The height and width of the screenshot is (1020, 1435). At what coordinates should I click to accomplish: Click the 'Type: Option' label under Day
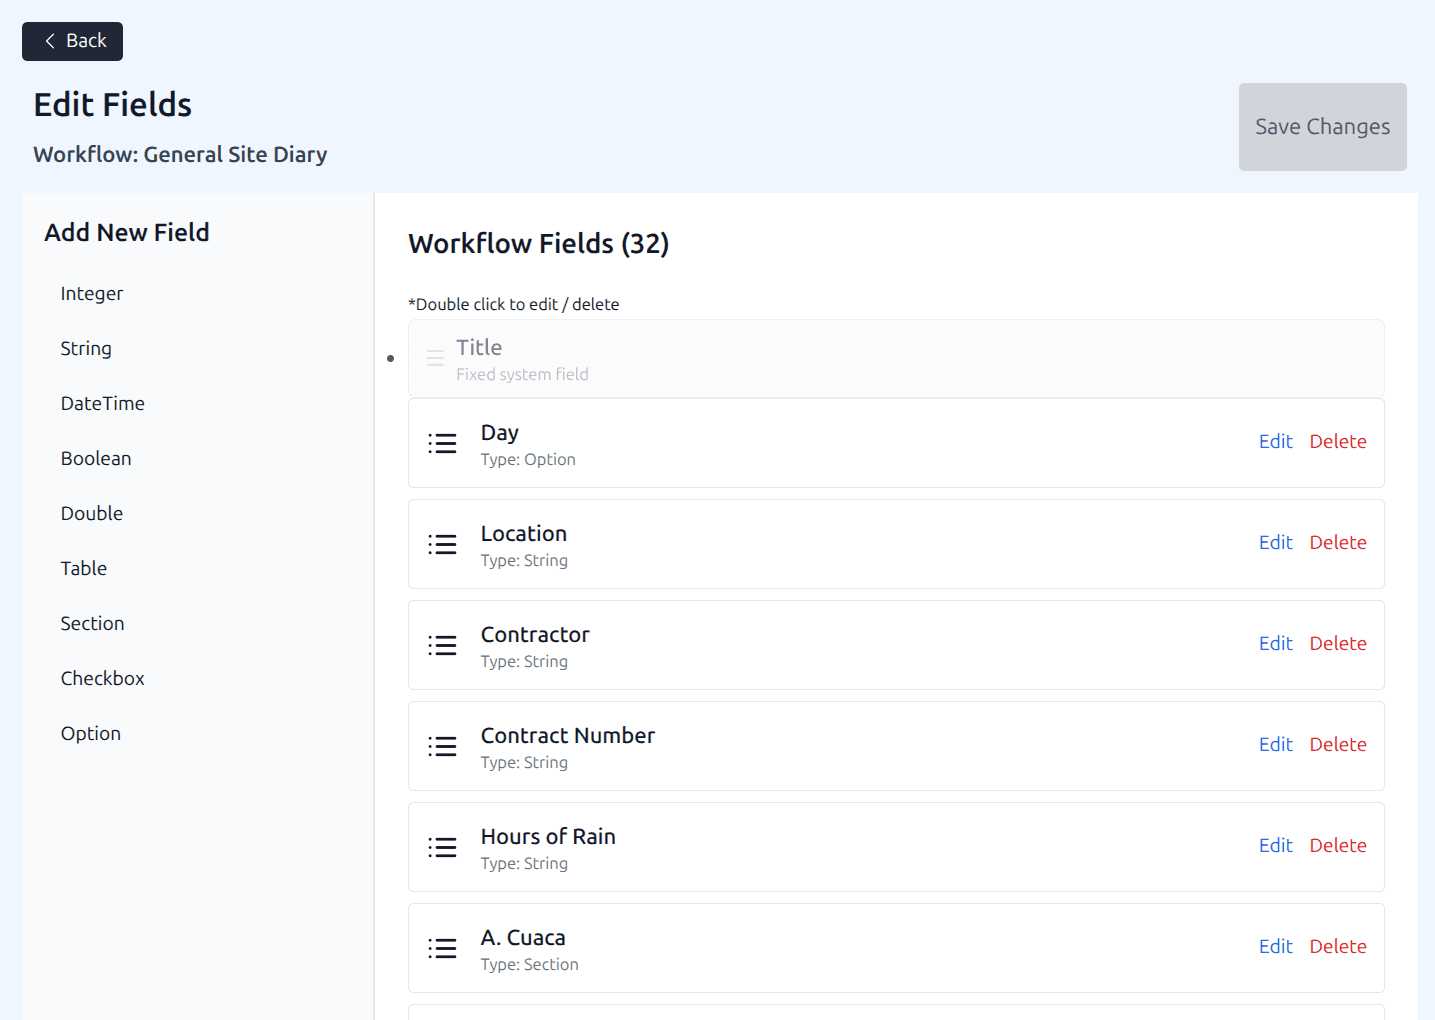tap(528, 460)
